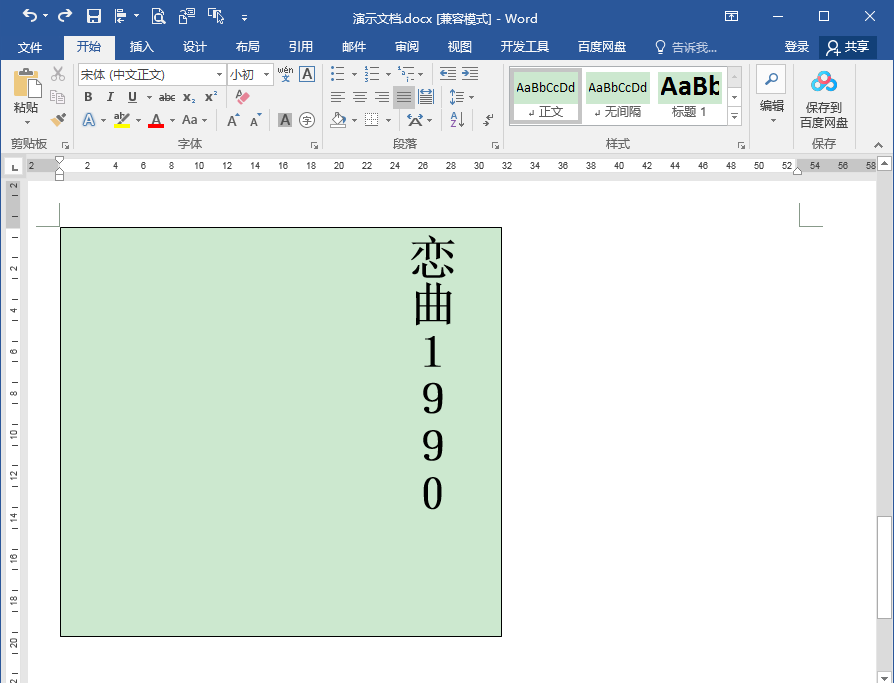Open the font size dropdown 小初
The width and height of the screenshot is (894, 683).
point(266,75)
